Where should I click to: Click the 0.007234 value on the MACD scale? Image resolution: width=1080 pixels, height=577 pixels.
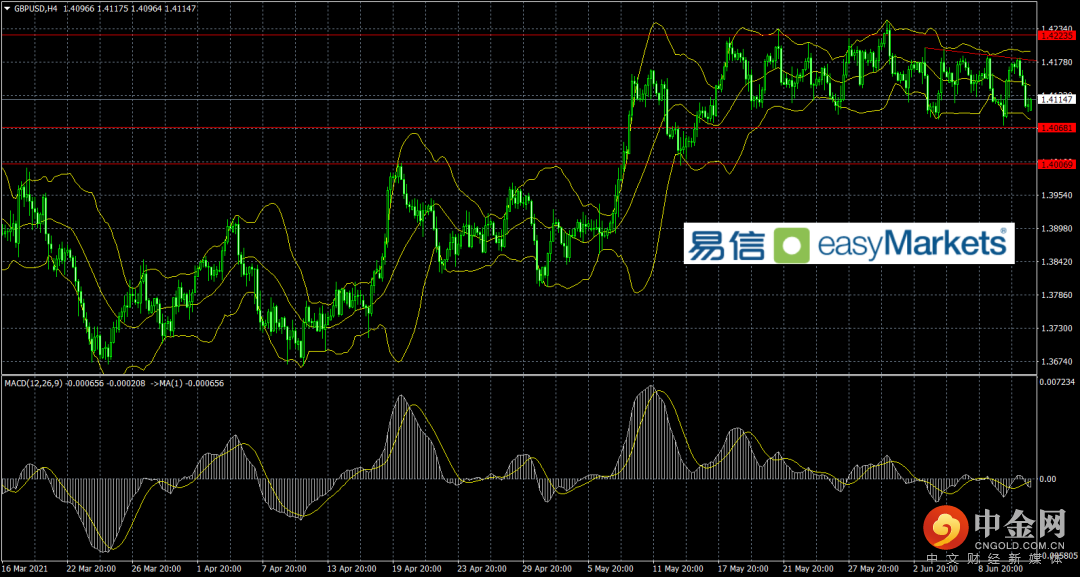pos(1057,381)
